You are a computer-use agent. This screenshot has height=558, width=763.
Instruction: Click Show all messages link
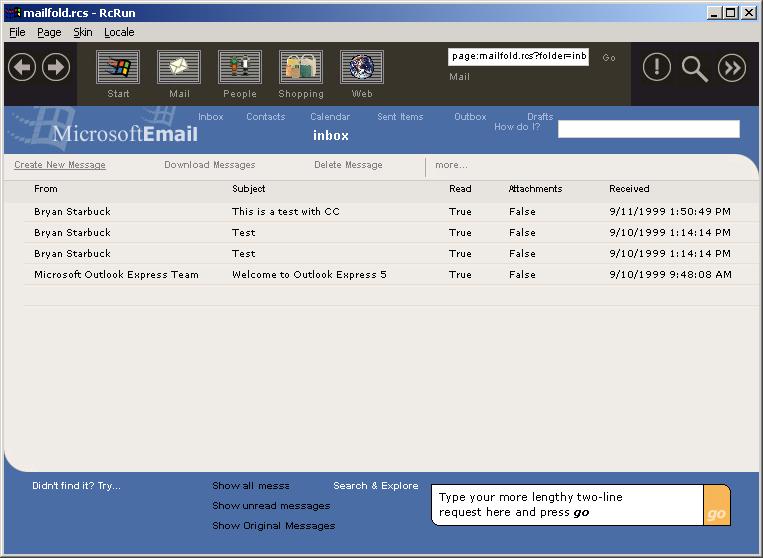[x=251, y=486]
